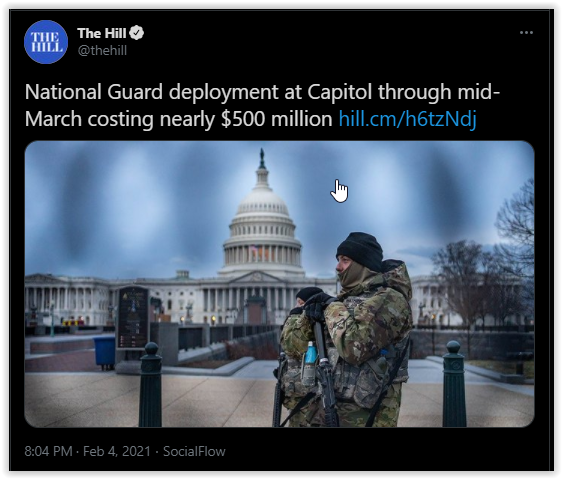This screenshot has width=562, height=479.
Task: Click the dark information sign in the photo
Action: point(133,318)
